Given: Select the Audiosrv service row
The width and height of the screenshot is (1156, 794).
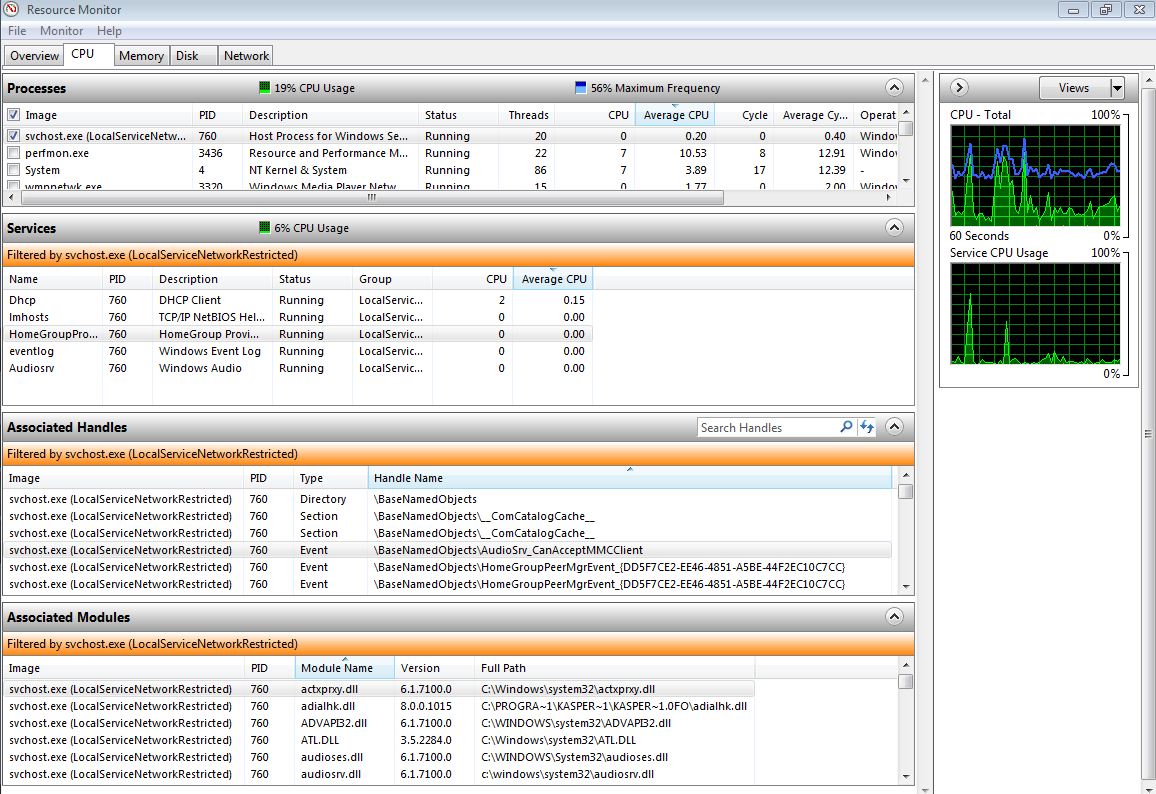Looking at the screenshot, I should pos(297,368).
